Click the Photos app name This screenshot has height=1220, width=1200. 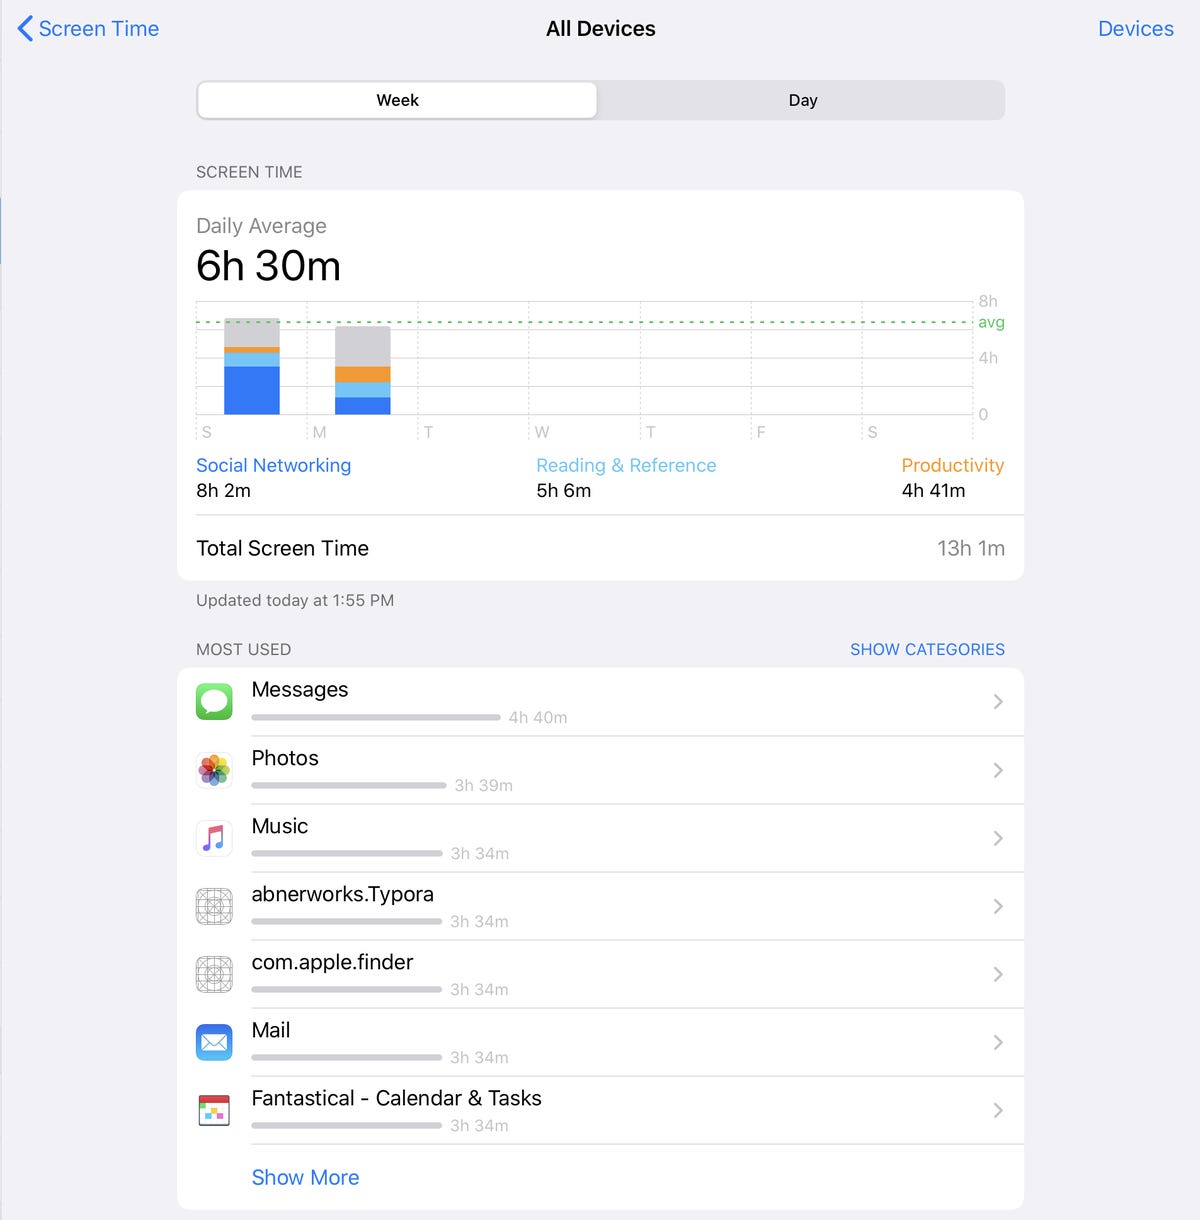click(x=285, y=758)
